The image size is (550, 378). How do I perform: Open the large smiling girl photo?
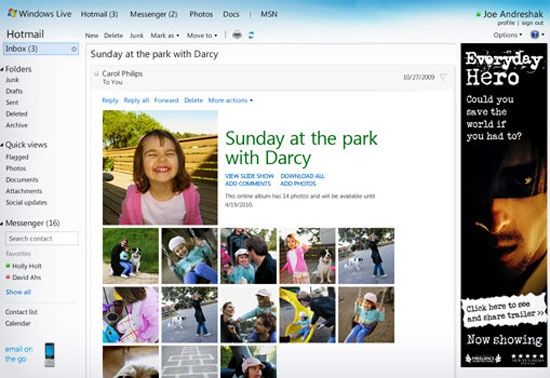tap(160, 168)
